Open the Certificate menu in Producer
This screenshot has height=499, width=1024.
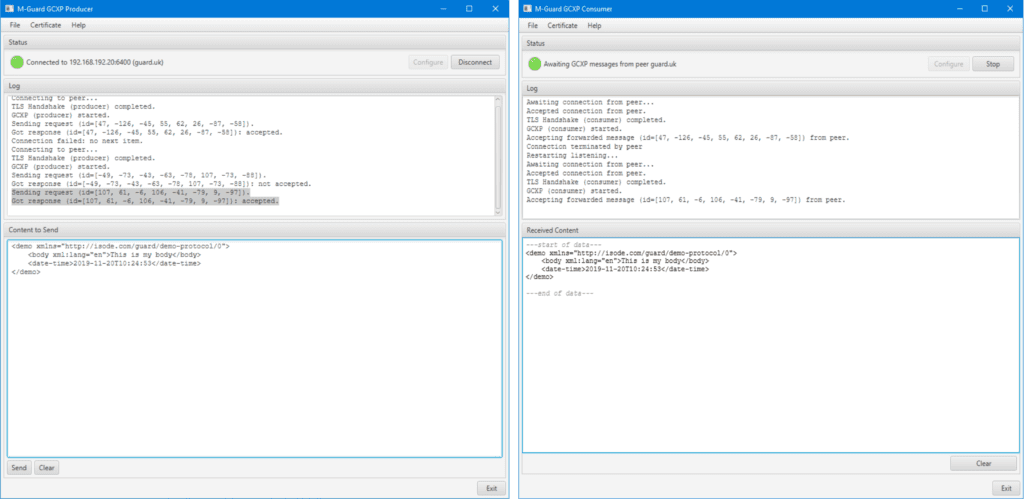44,24
